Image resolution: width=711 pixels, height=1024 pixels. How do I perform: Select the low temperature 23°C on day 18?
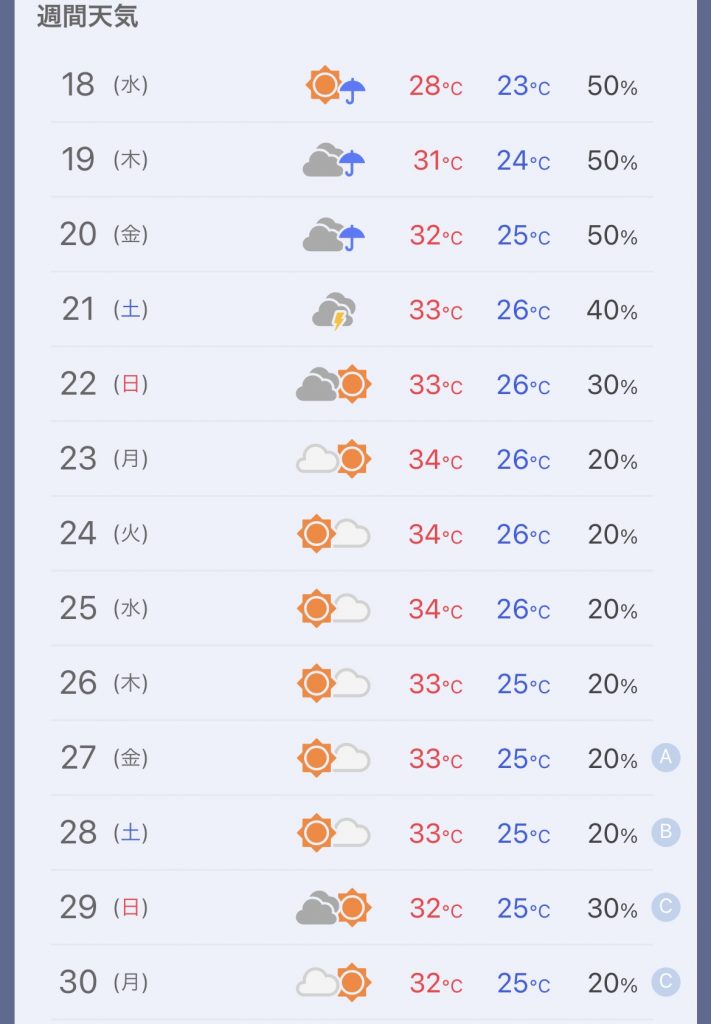pos(524,86)
